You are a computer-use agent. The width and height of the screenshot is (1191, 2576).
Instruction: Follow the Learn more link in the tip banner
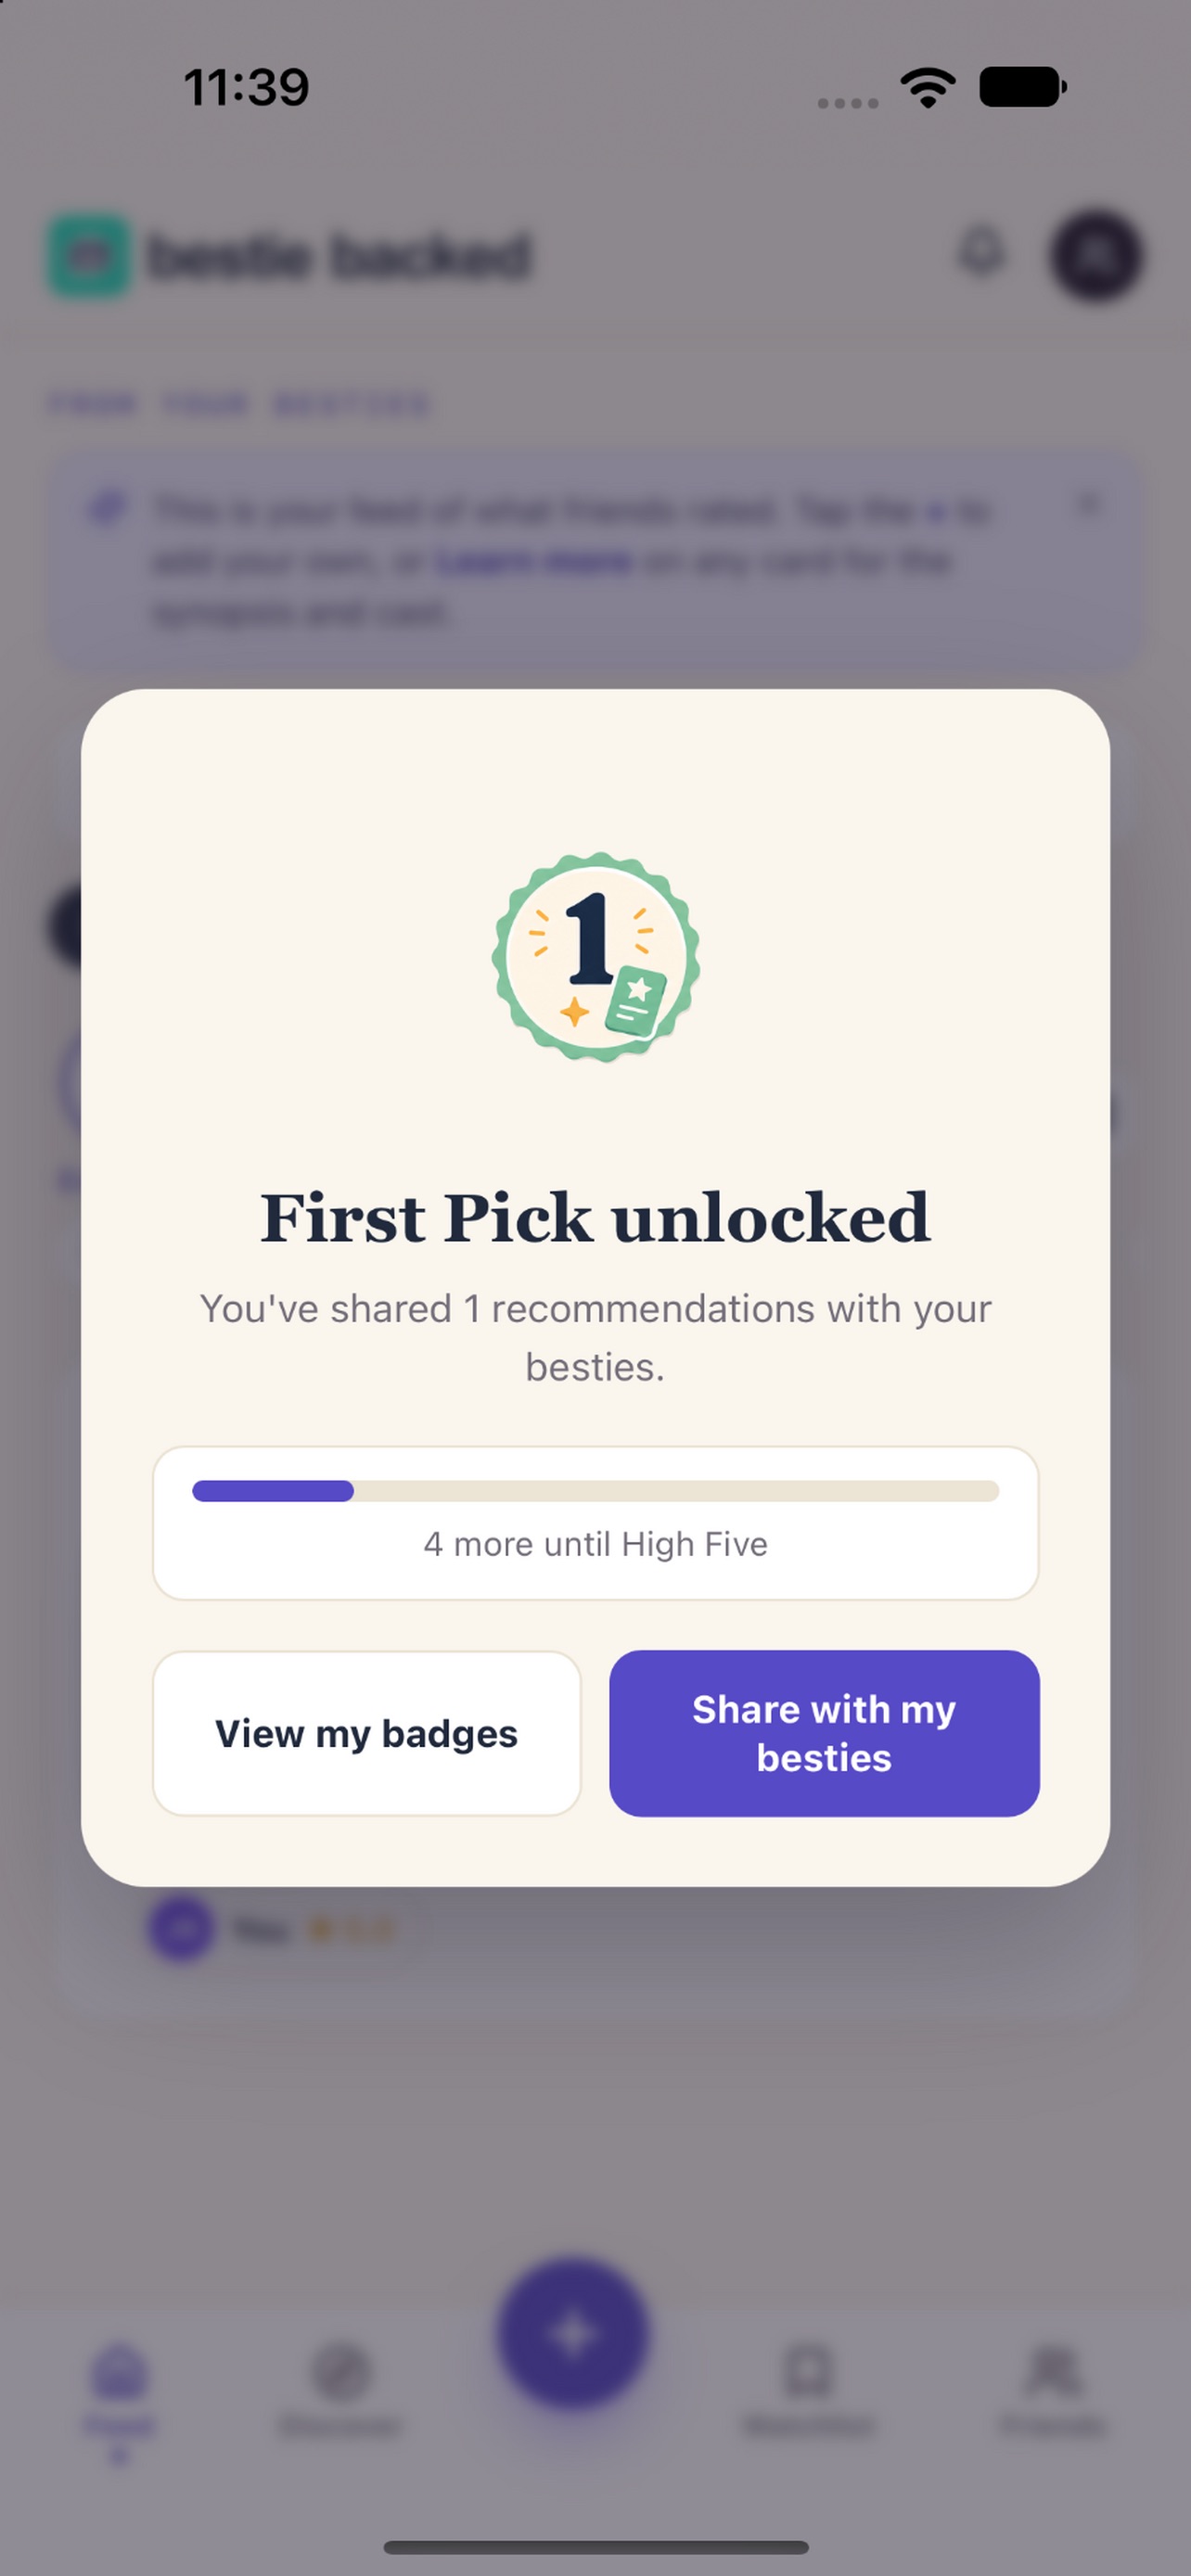point(534,562)
